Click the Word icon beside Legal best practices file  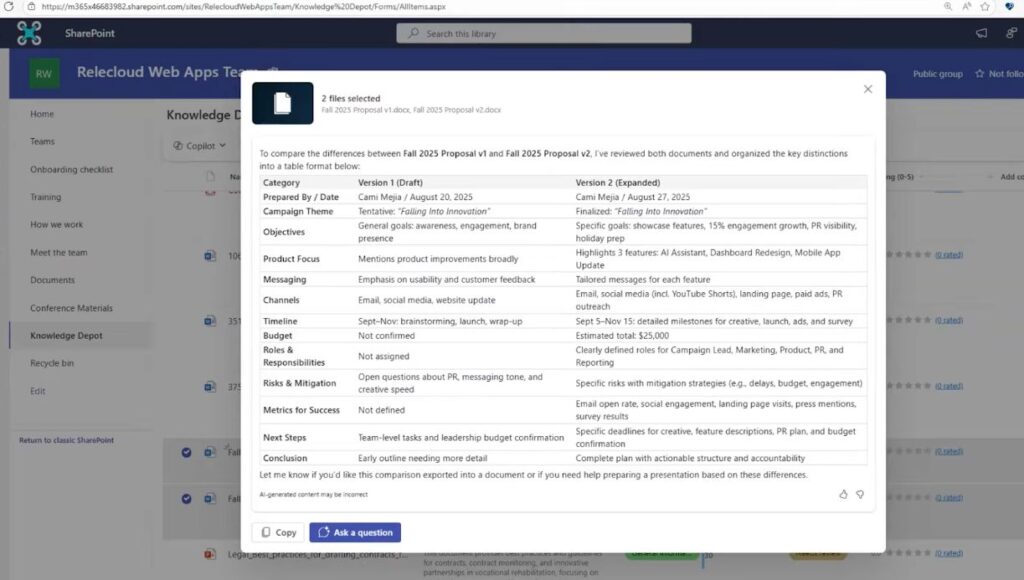click(209, 552)
